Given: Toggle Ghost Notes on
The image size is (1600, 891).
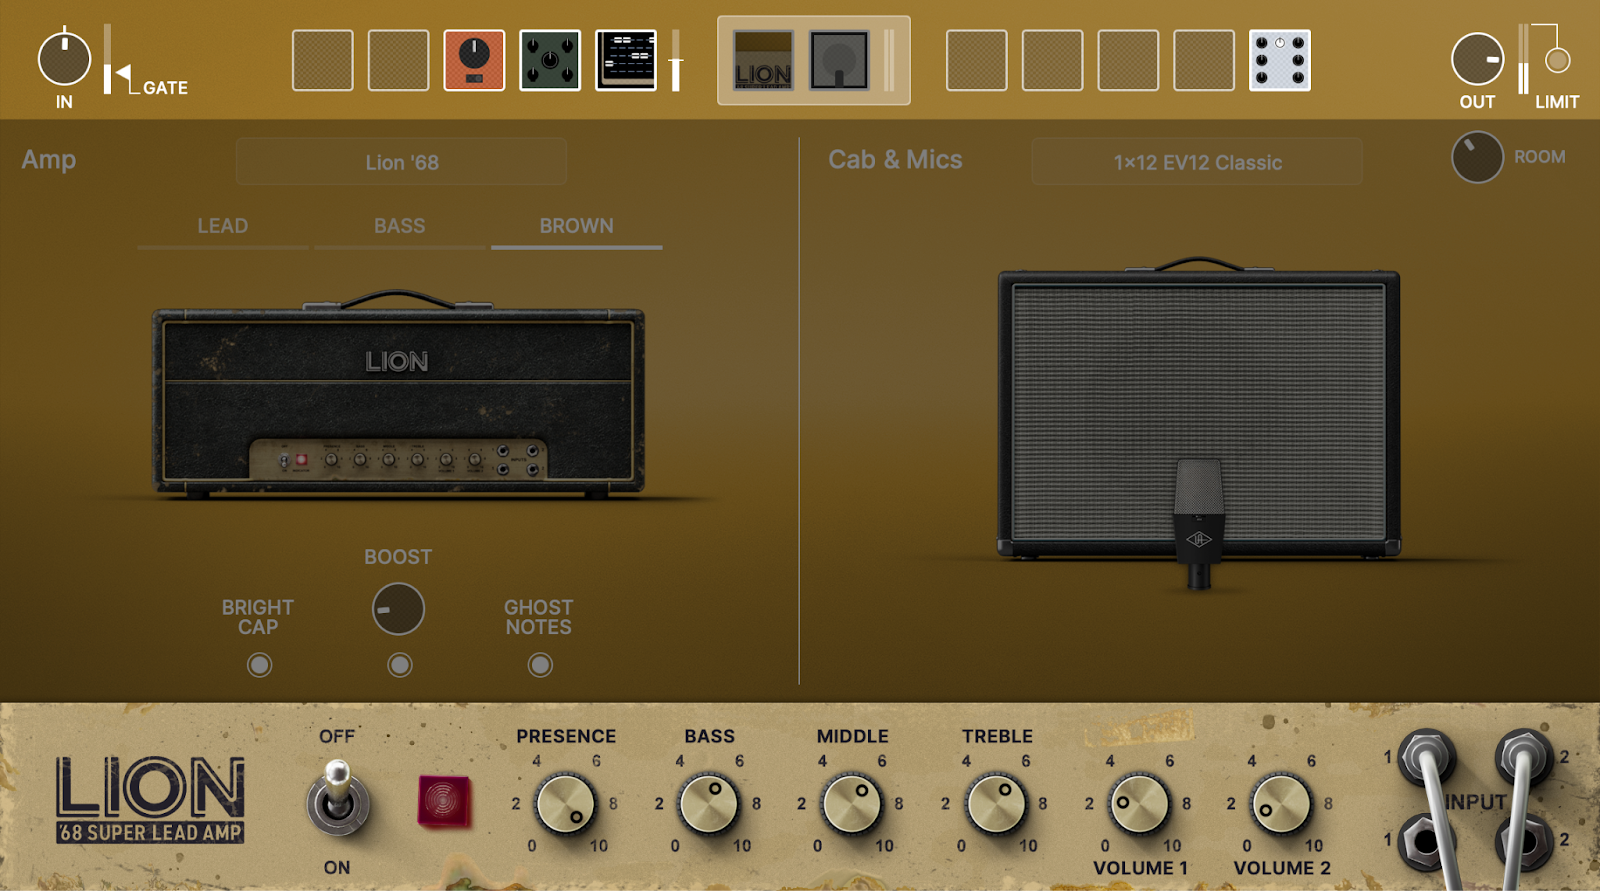Looking at the screenshot, I should pos(540,665).
